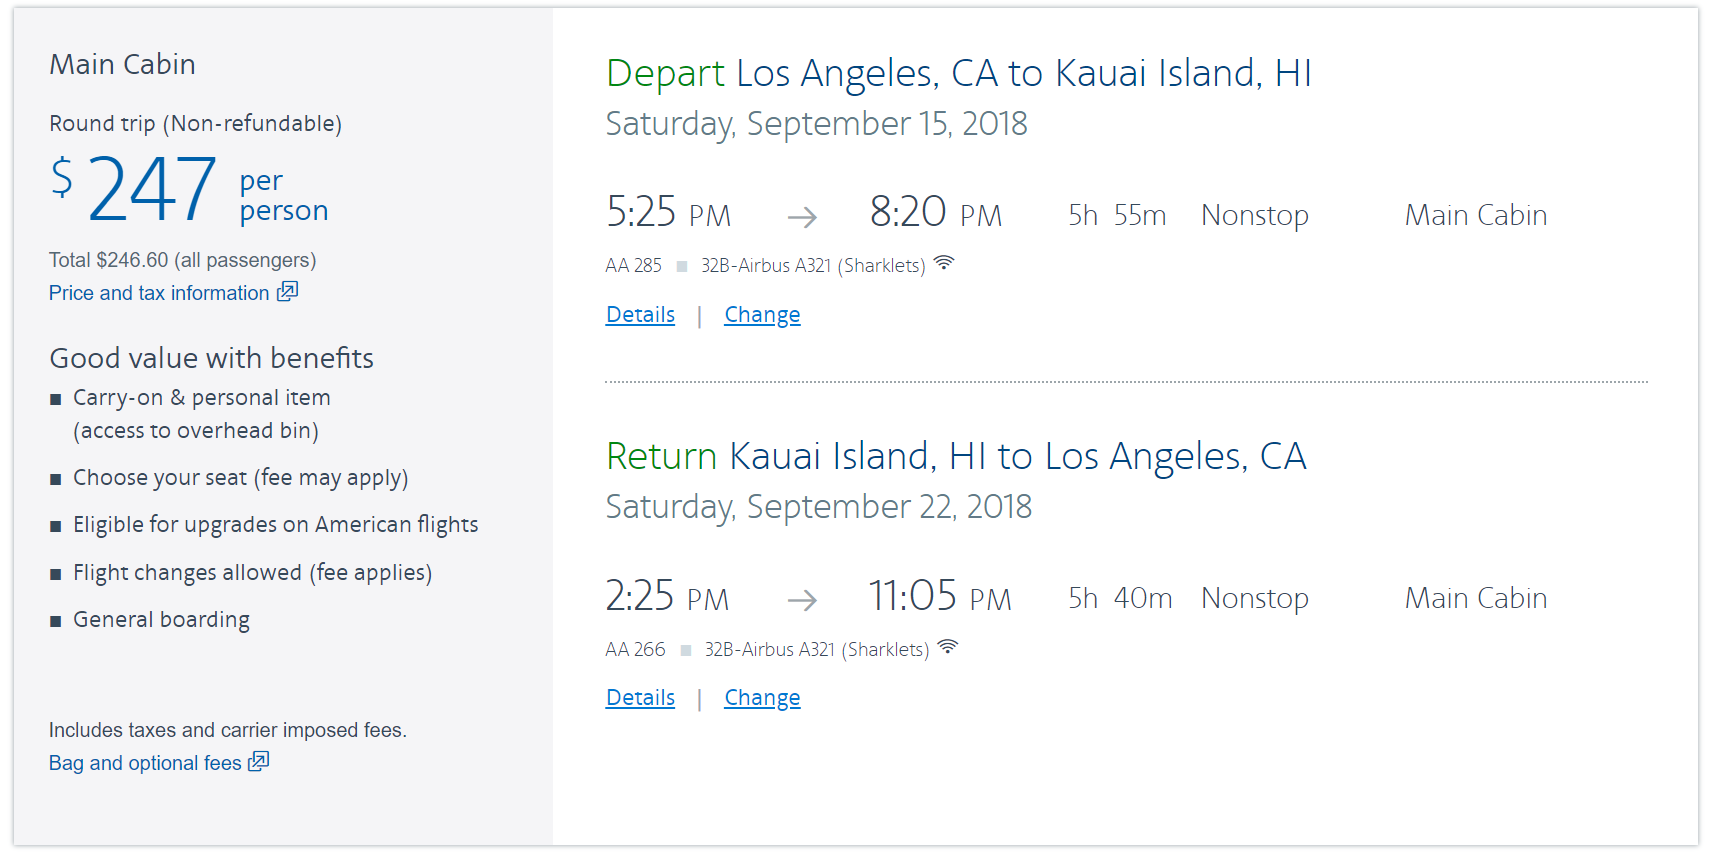View Details for the departing Los Angeles flight
1711x858 pixels.
[640, 315]
